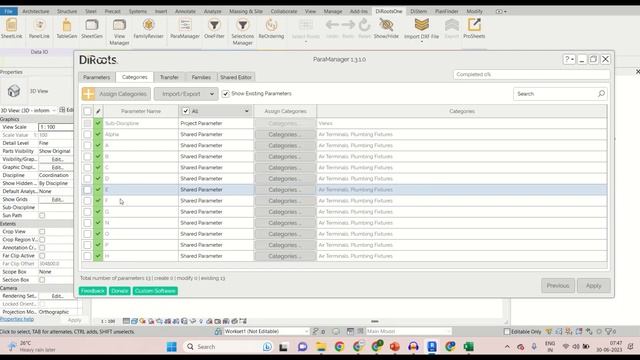Click the Custom Software button
Image resolution: width=640 pixels, height=360 pixels.
point(155,291)
